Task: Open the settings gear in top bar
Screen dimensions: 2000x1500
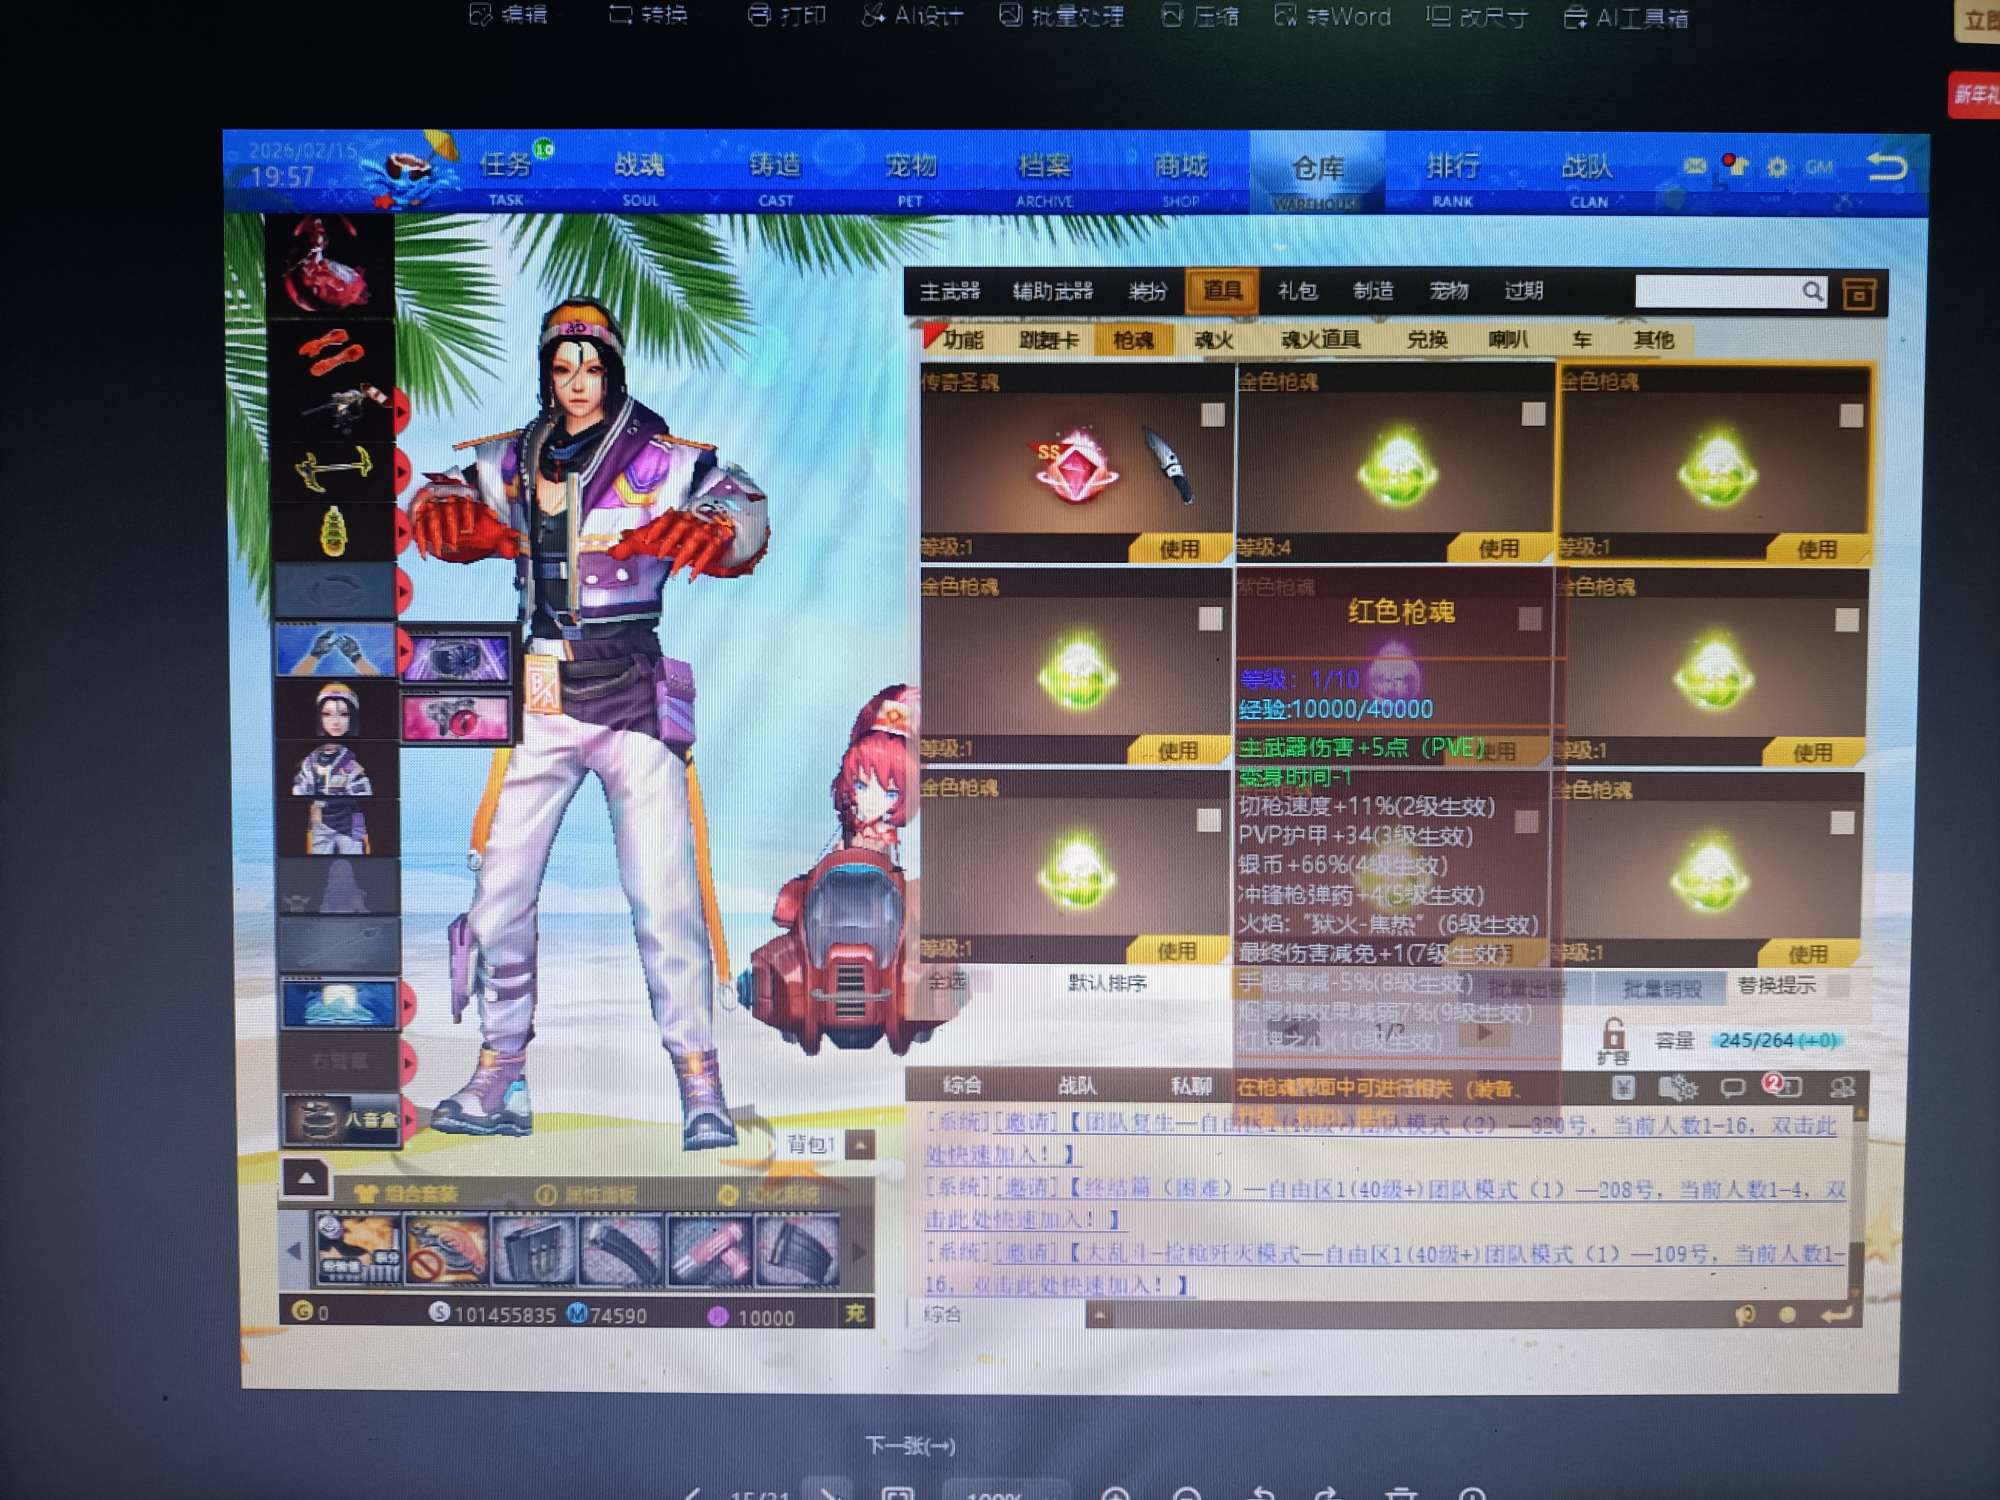Action: (1777, 167)
